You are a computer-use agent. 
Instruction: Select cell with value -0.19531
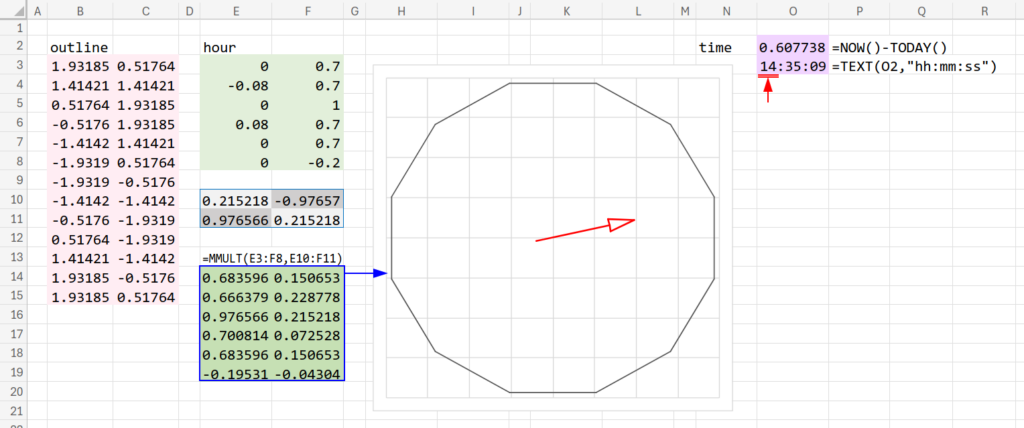tap(235, 374)
